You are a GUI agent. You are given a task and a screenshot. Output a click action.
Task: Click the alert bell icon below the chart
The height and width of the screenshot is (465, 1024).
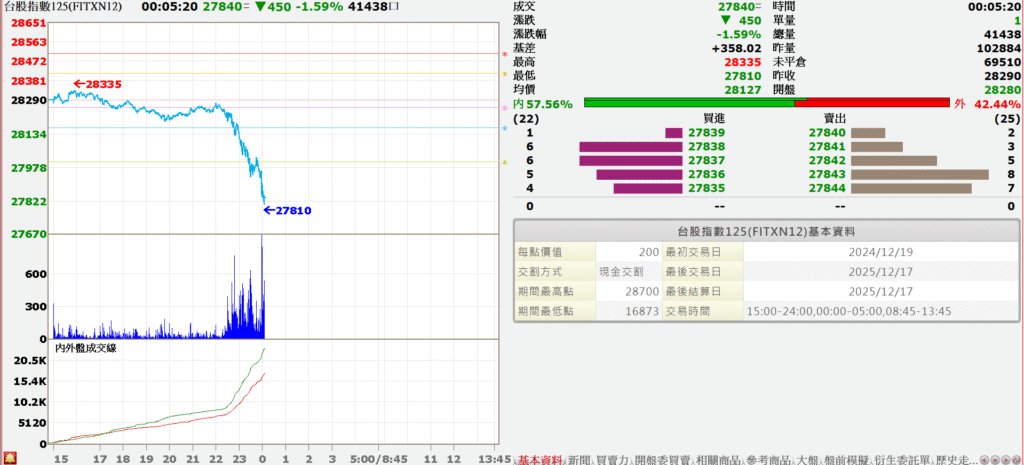(x=8, y=457)
